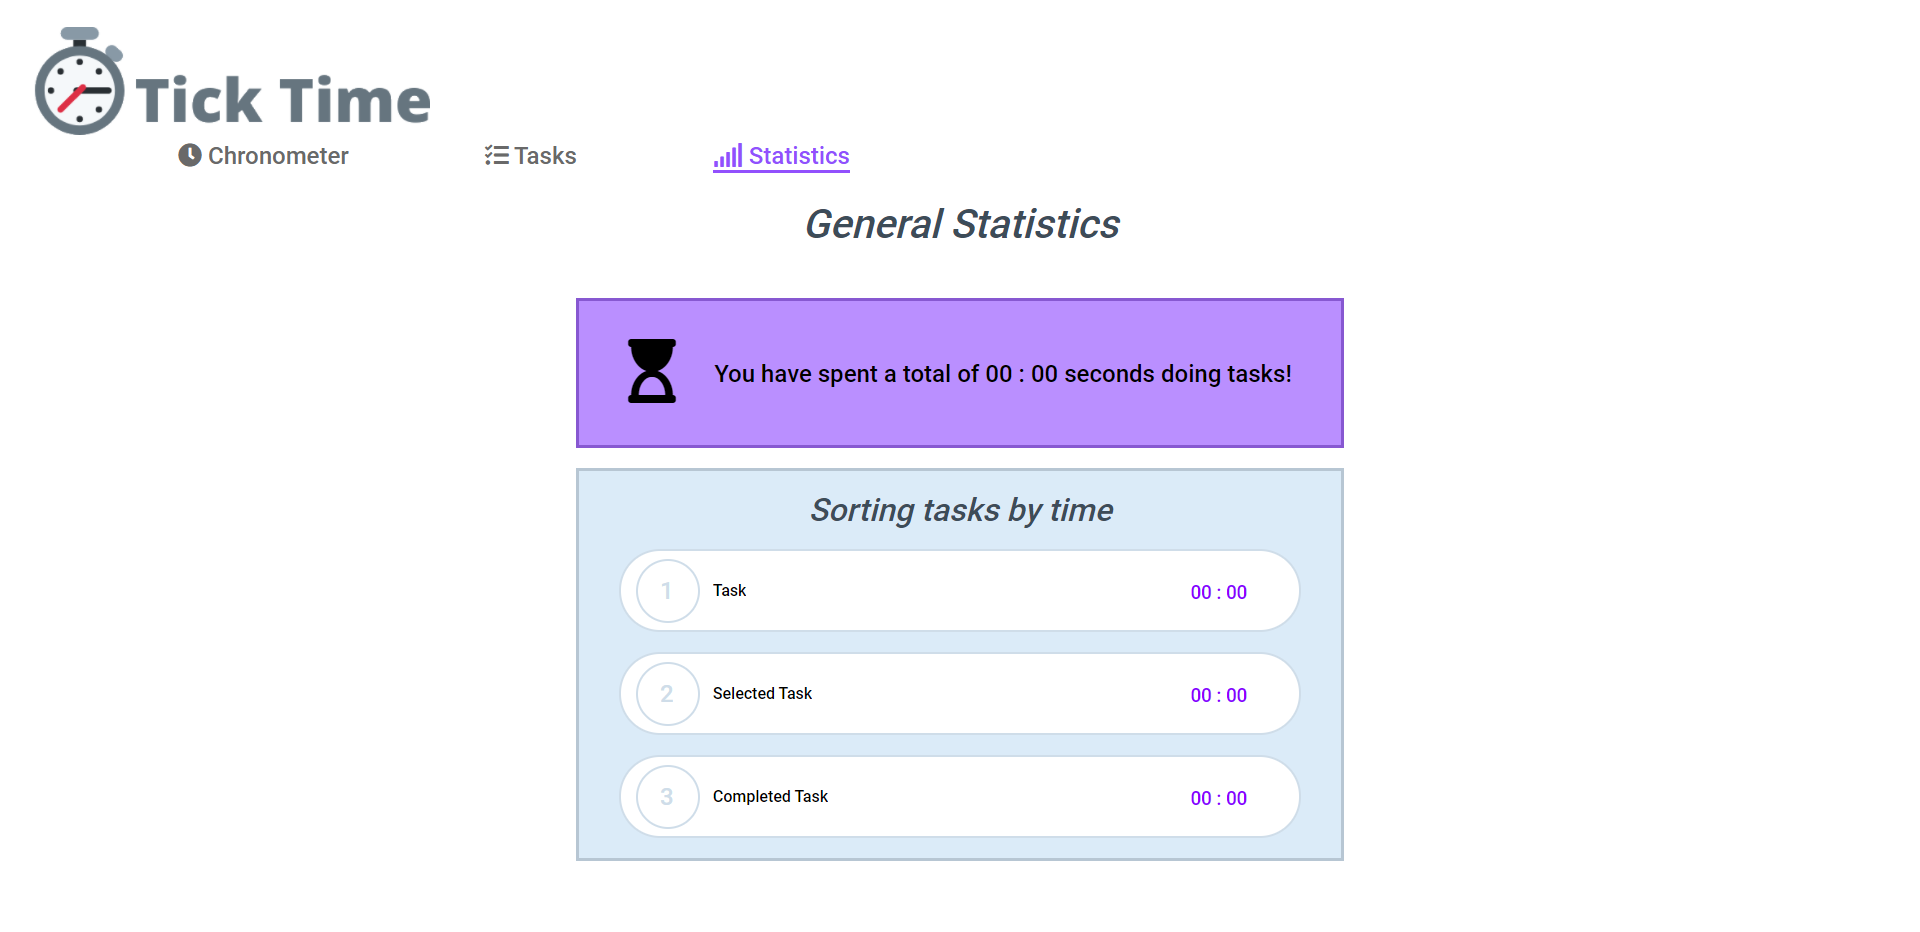Click the circled number 3 beside Completed Task

point(665,796)
